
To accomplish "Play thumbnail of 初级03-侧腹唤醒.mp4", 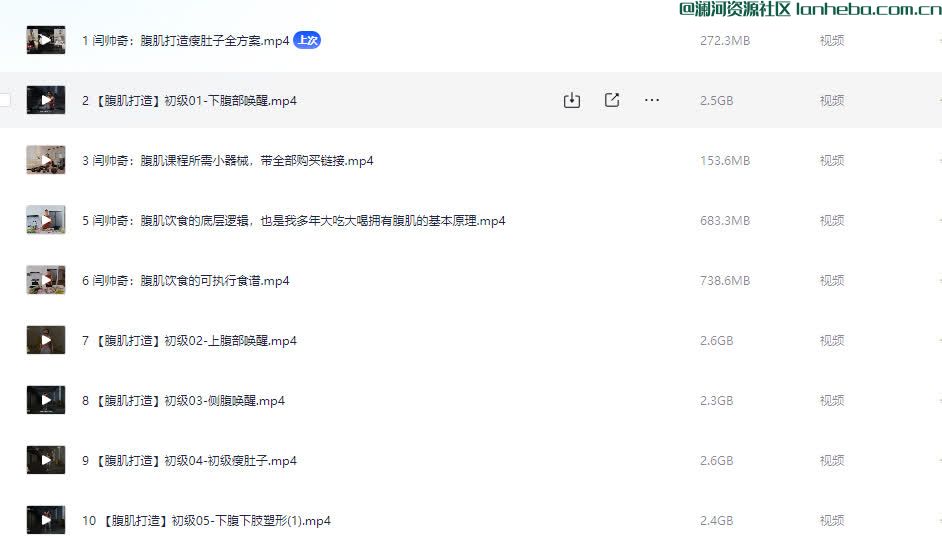I will click(46, 401).
